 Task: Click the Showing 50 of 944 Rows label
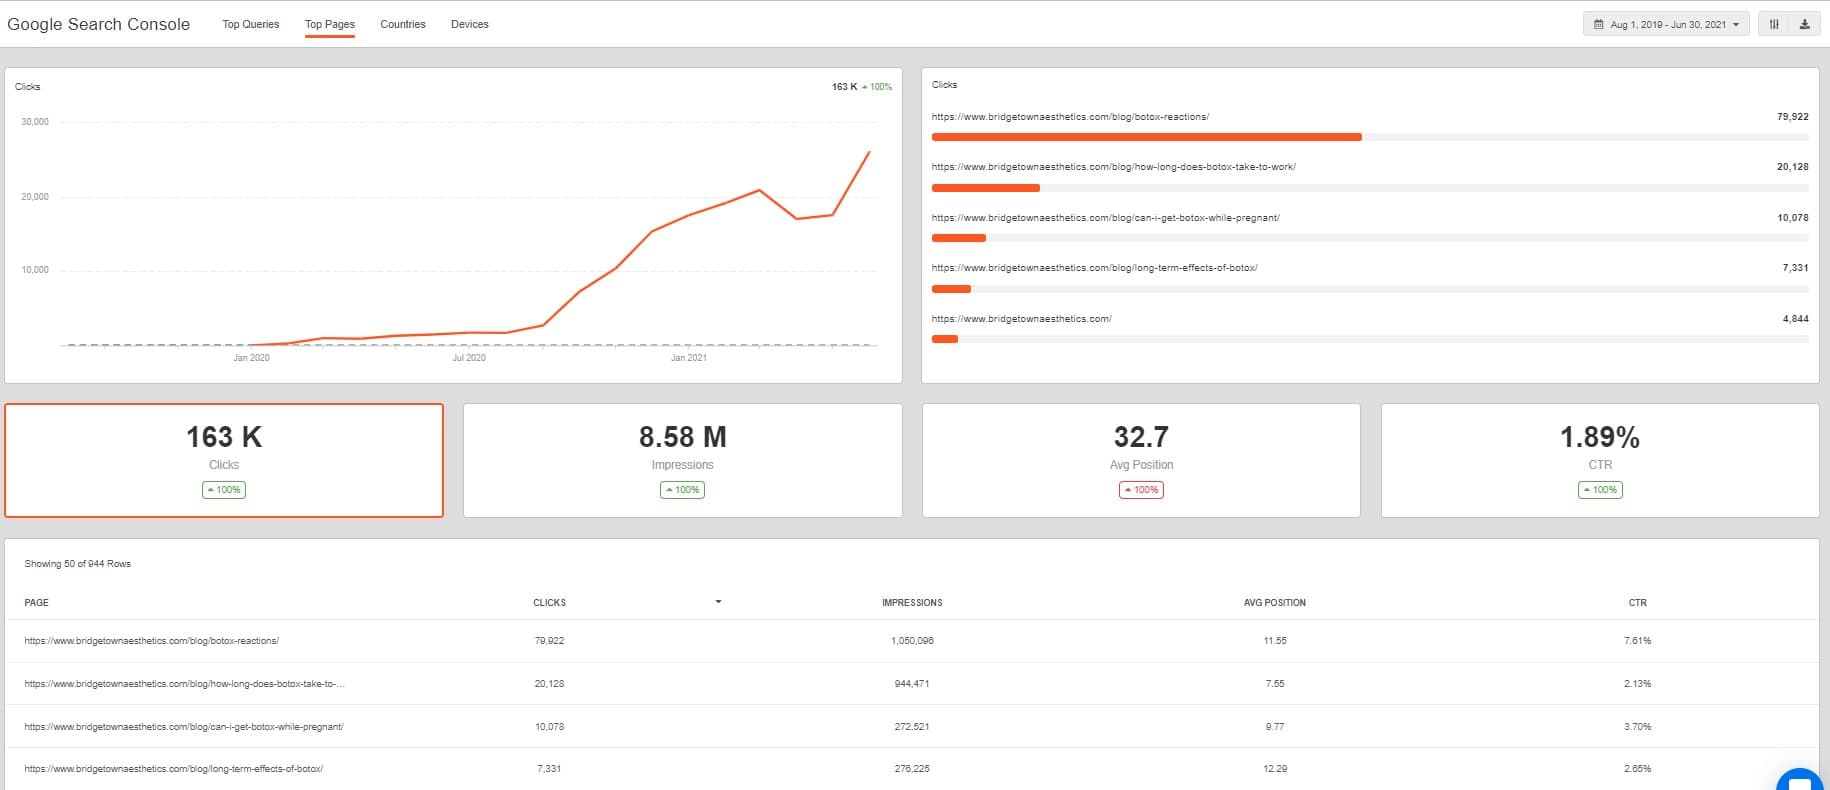click(78, 564)
